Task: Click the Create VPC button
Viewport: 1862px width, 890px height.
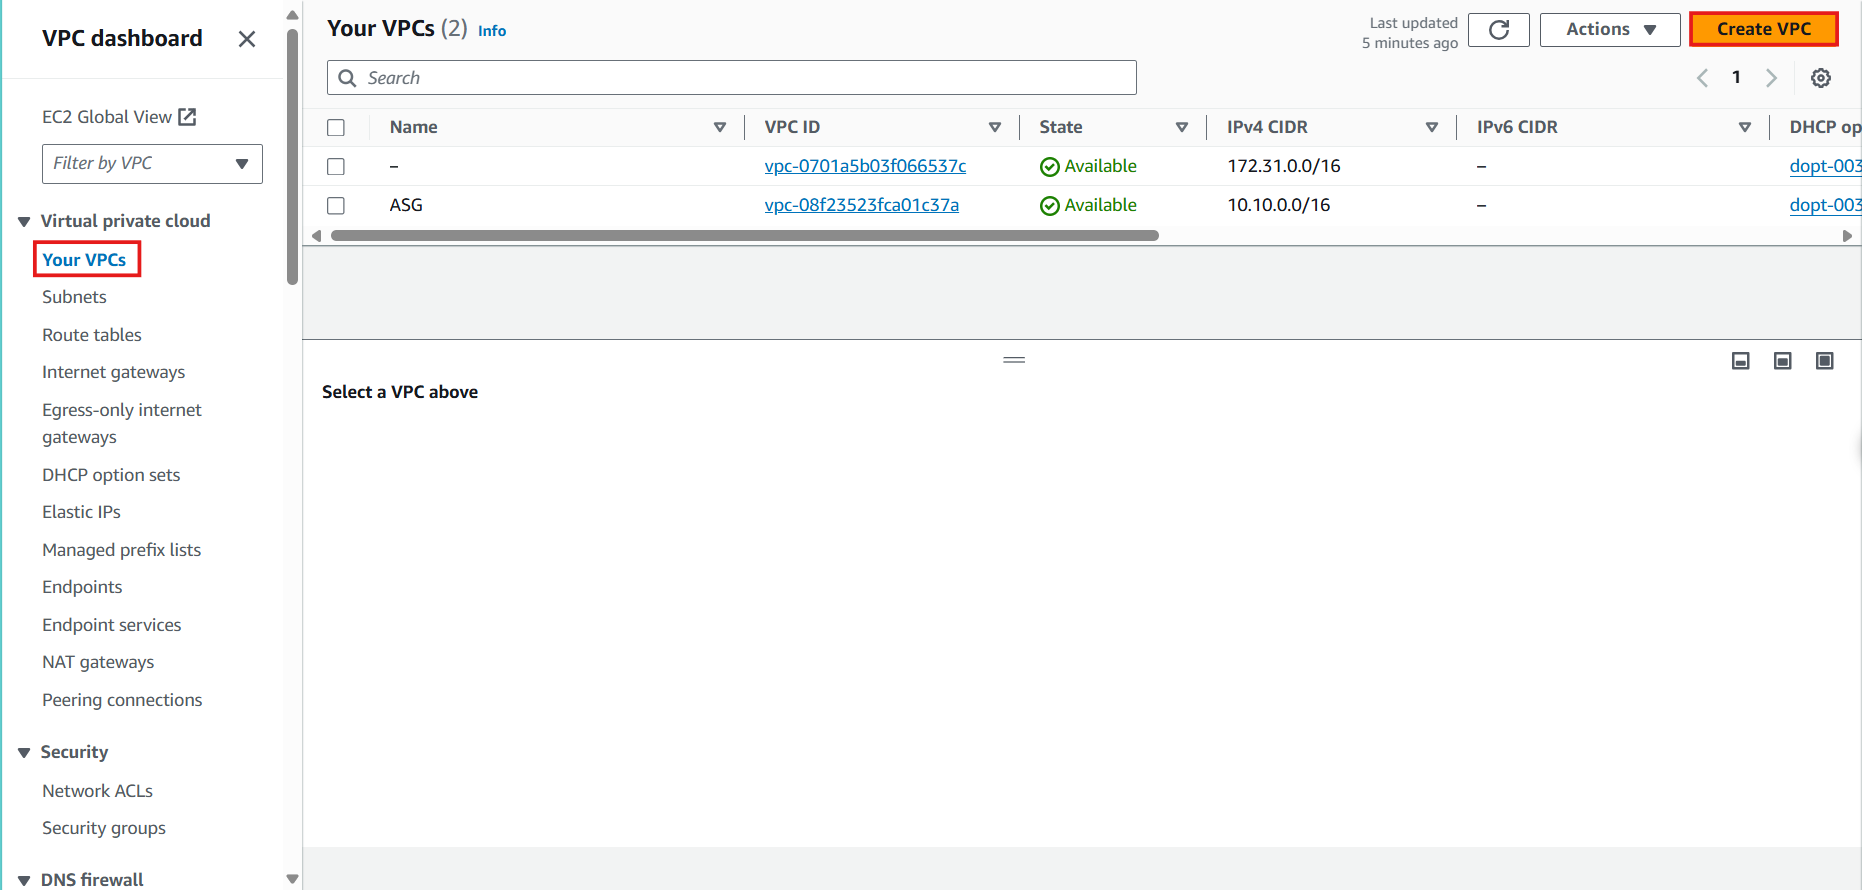Action: (1764, 29)
